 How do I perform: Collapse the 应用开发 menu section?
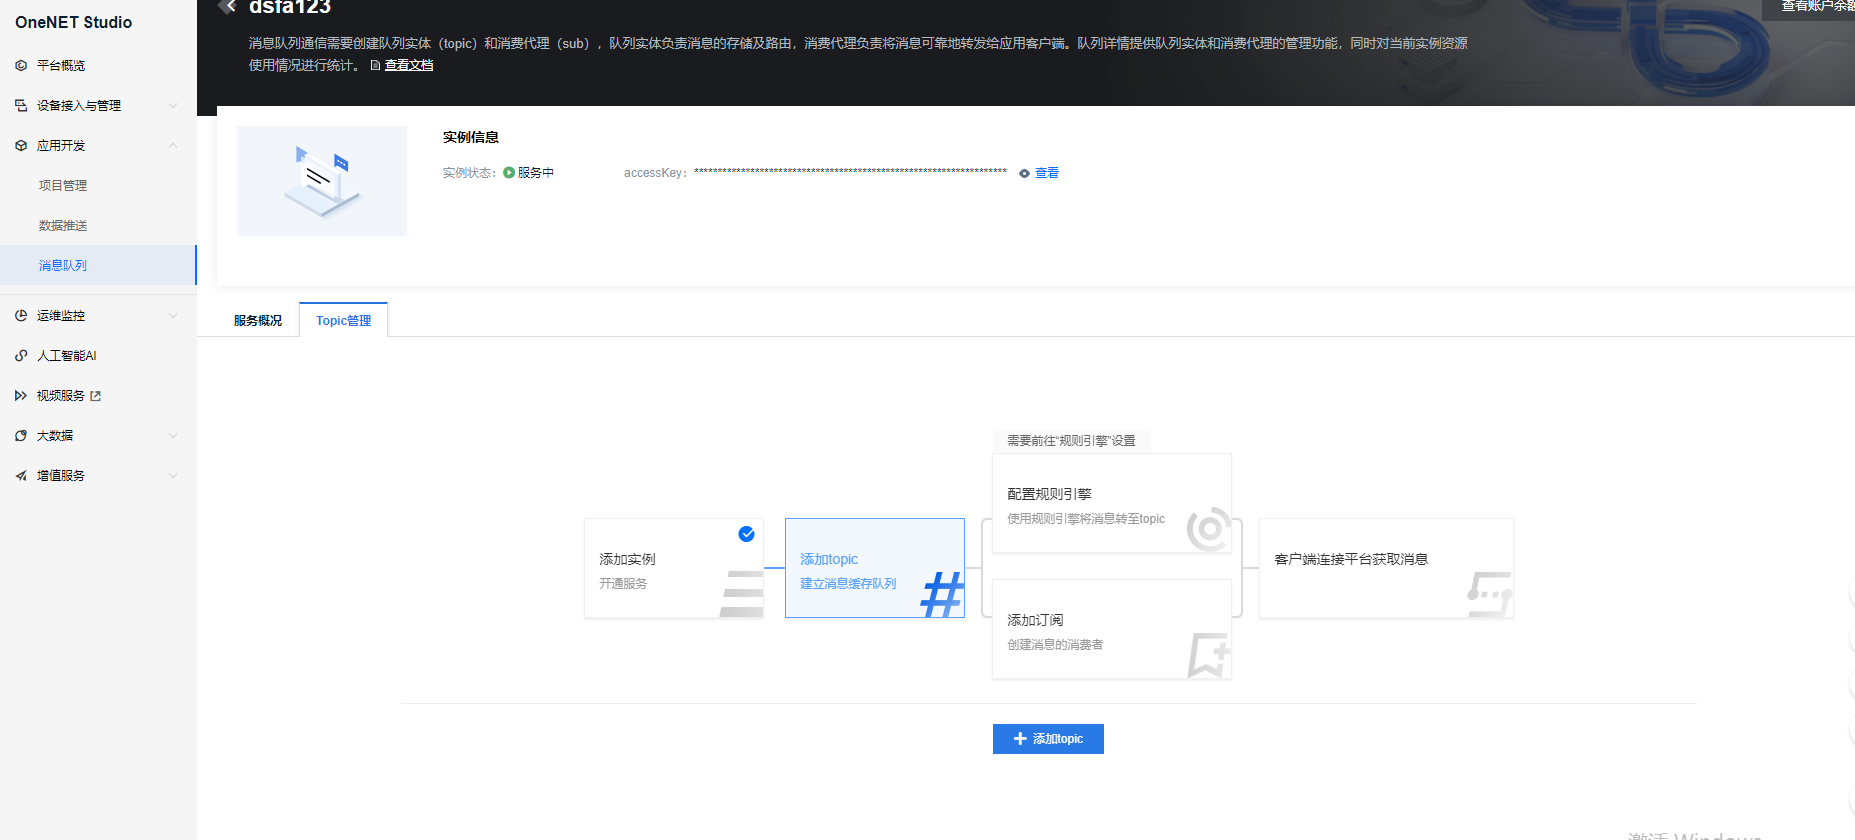173,146
